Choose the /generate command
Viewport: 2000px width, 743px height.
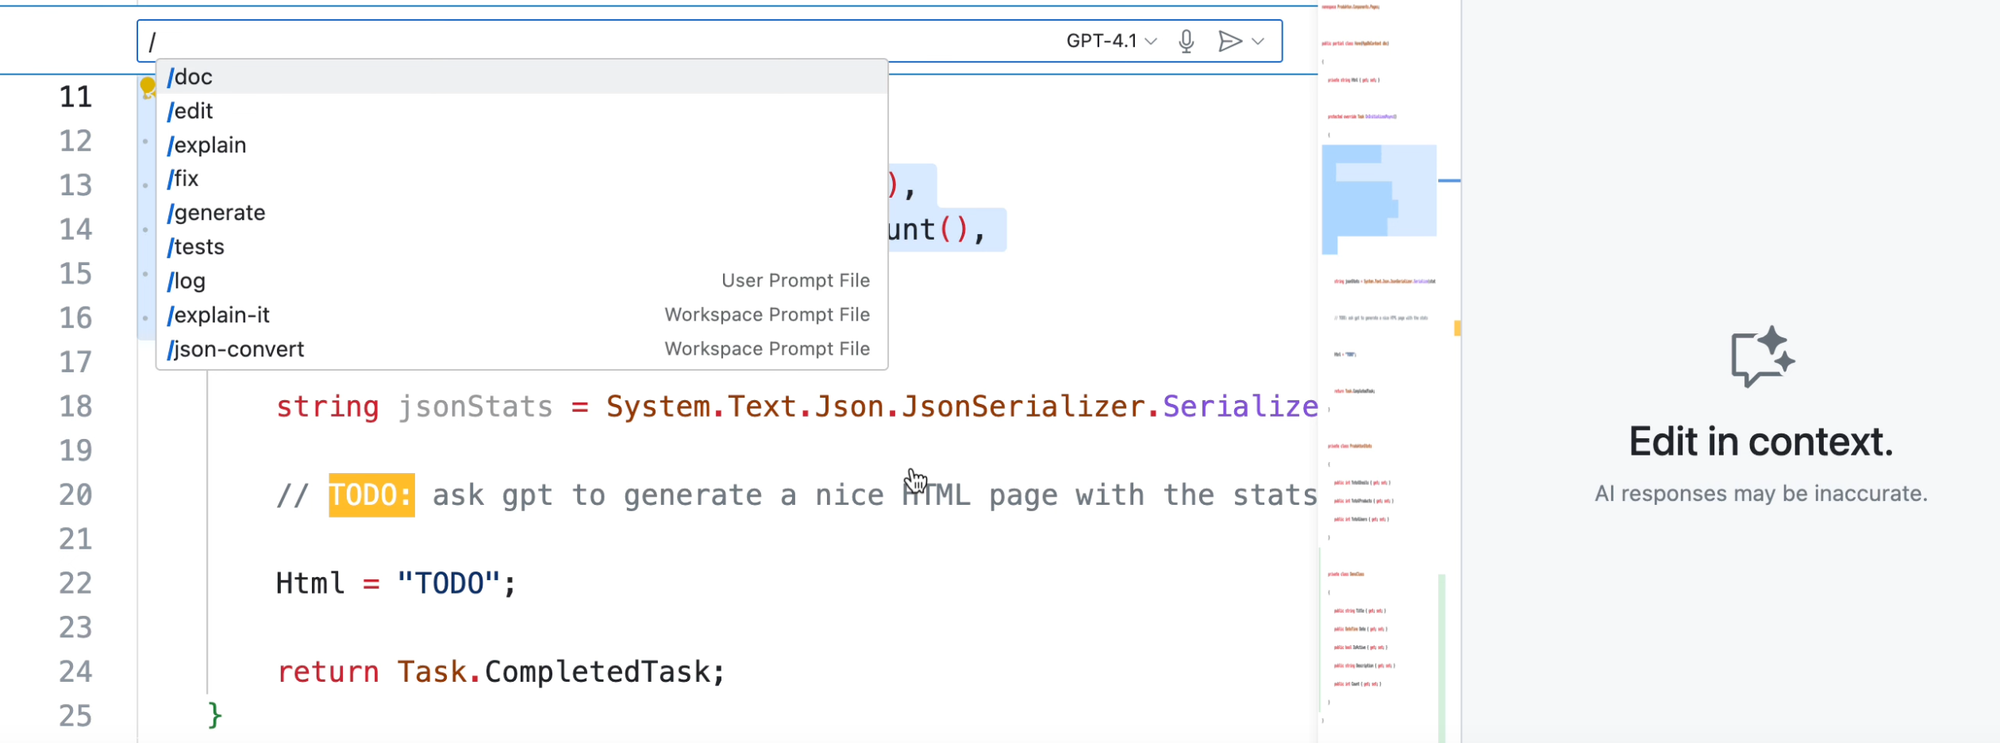[x=217, y=213]
